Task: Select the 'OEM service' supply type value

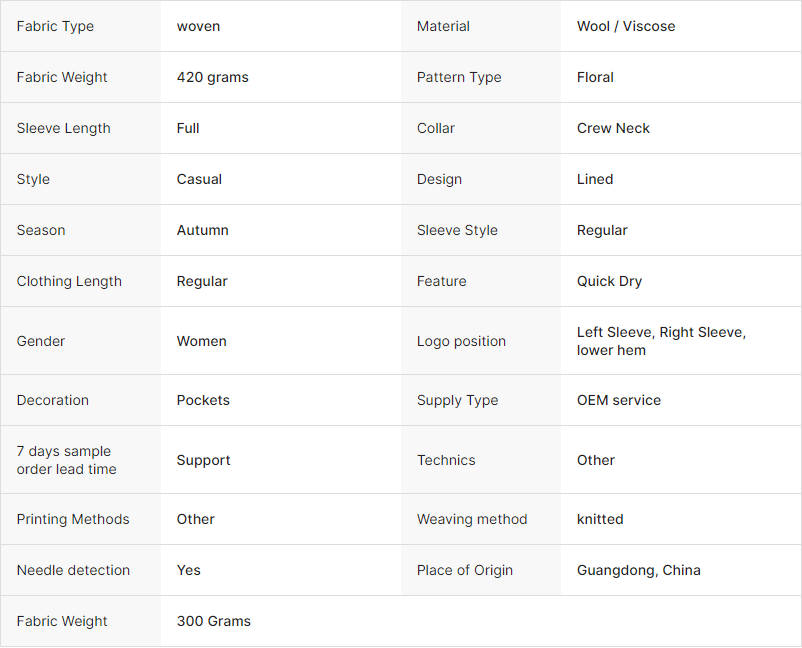Action: (x=619, y=400)
